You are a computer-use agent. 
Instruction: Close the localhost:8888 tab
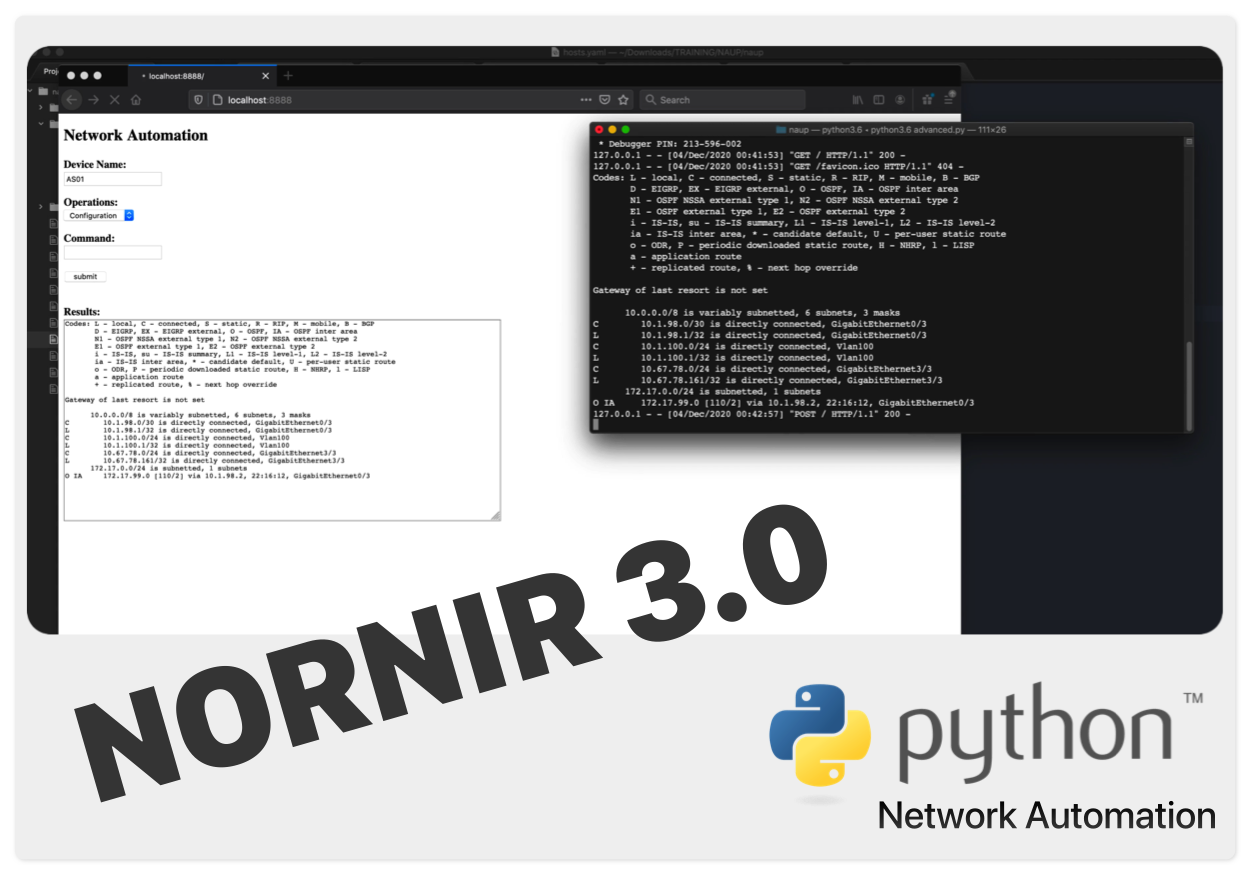[265, 76]
